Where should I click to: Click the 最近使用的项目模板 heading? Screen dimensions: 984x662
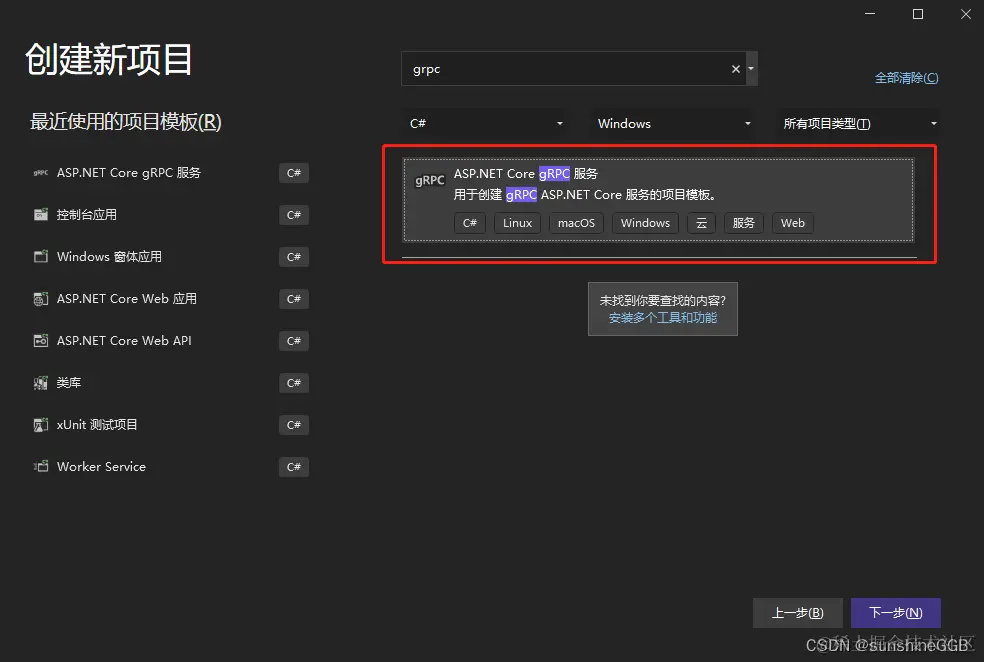(126, 121)
